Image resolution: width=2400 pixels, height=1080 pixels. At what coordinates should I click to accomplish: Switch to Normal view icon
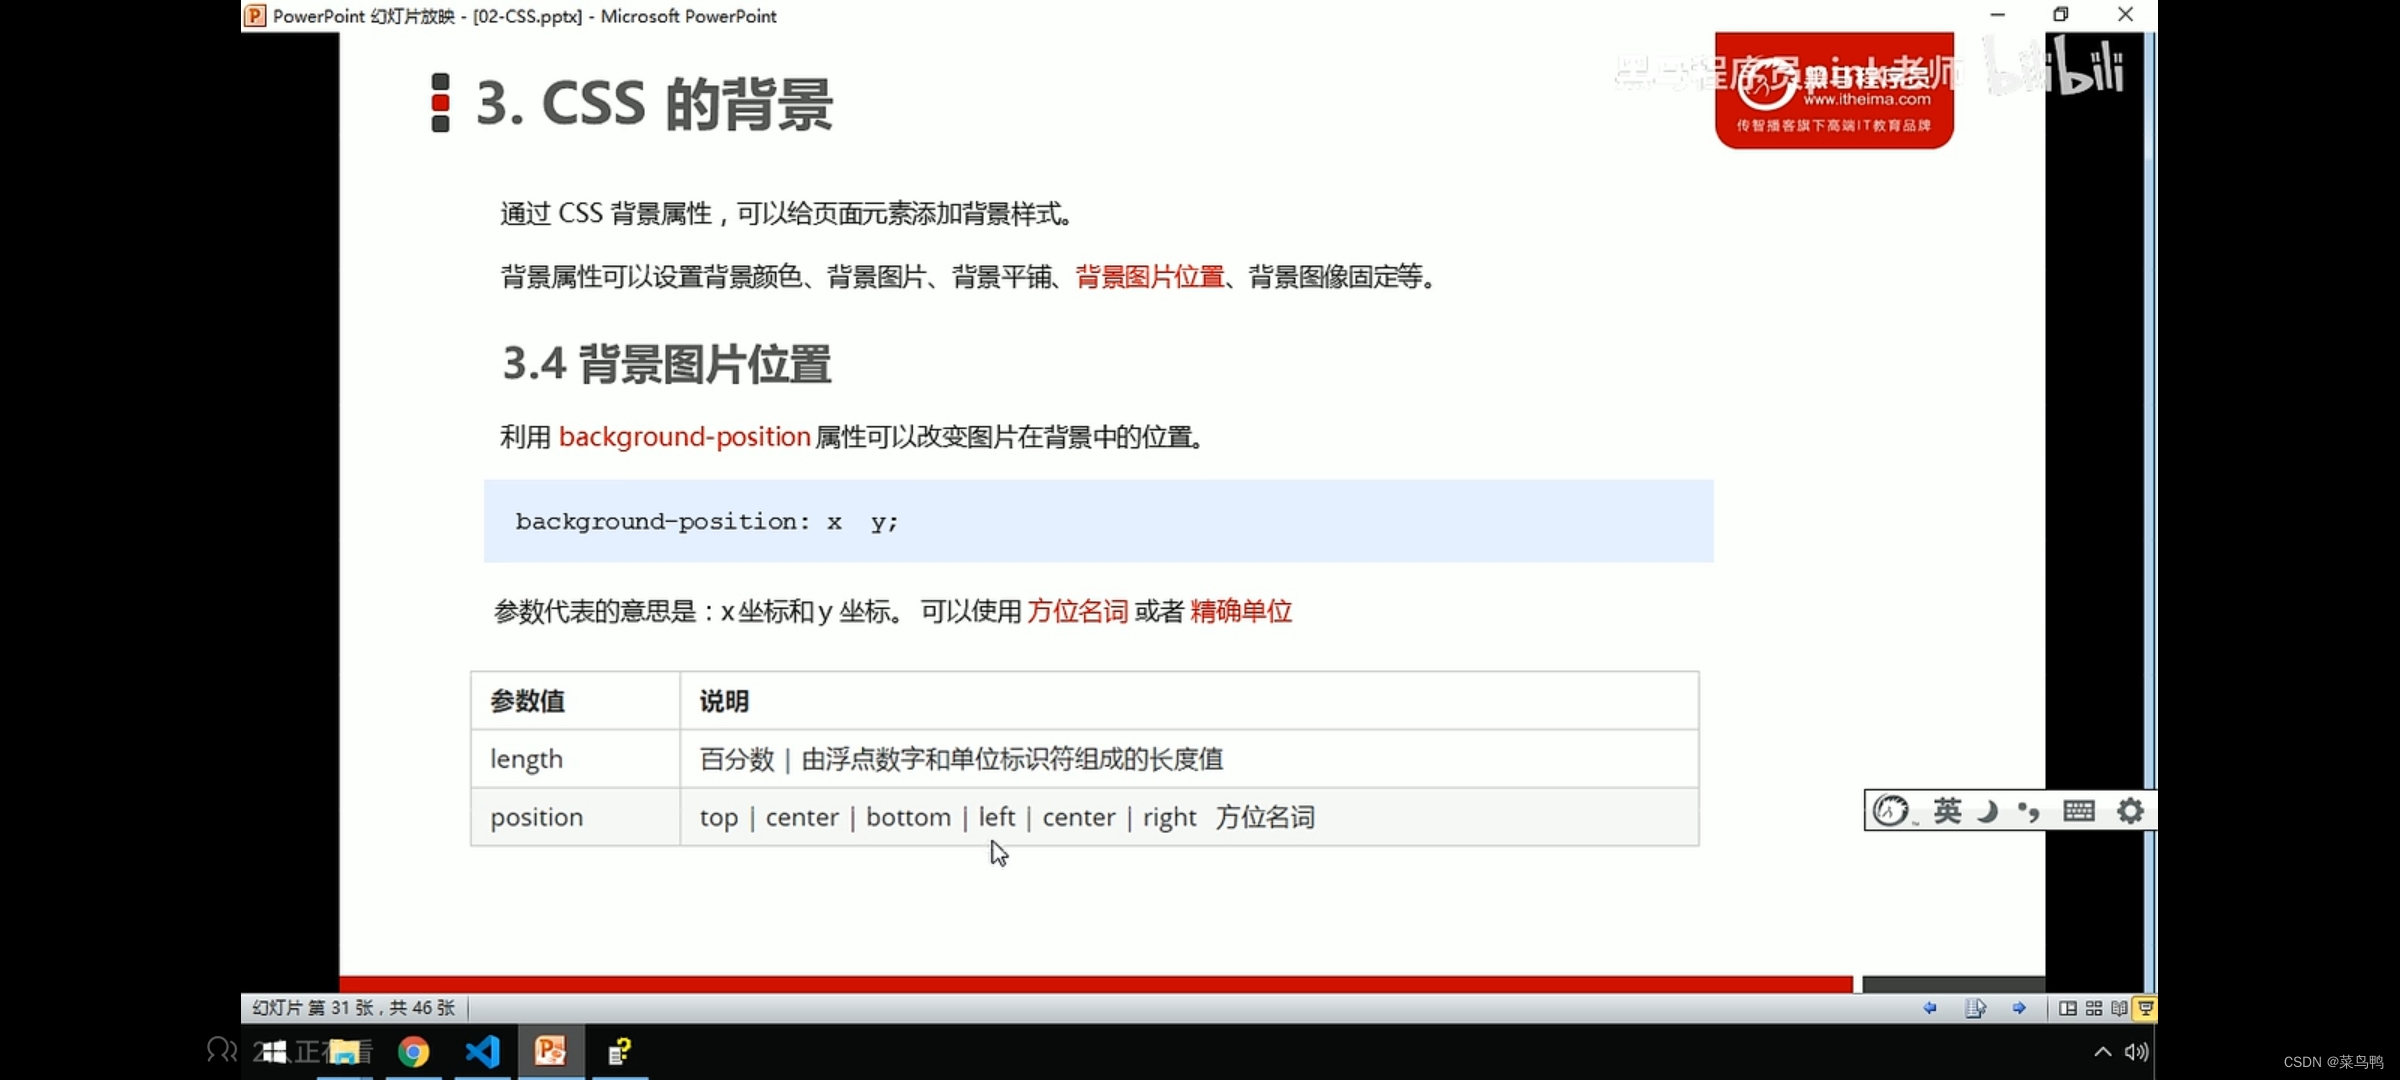click(x=2067, y=1008)
